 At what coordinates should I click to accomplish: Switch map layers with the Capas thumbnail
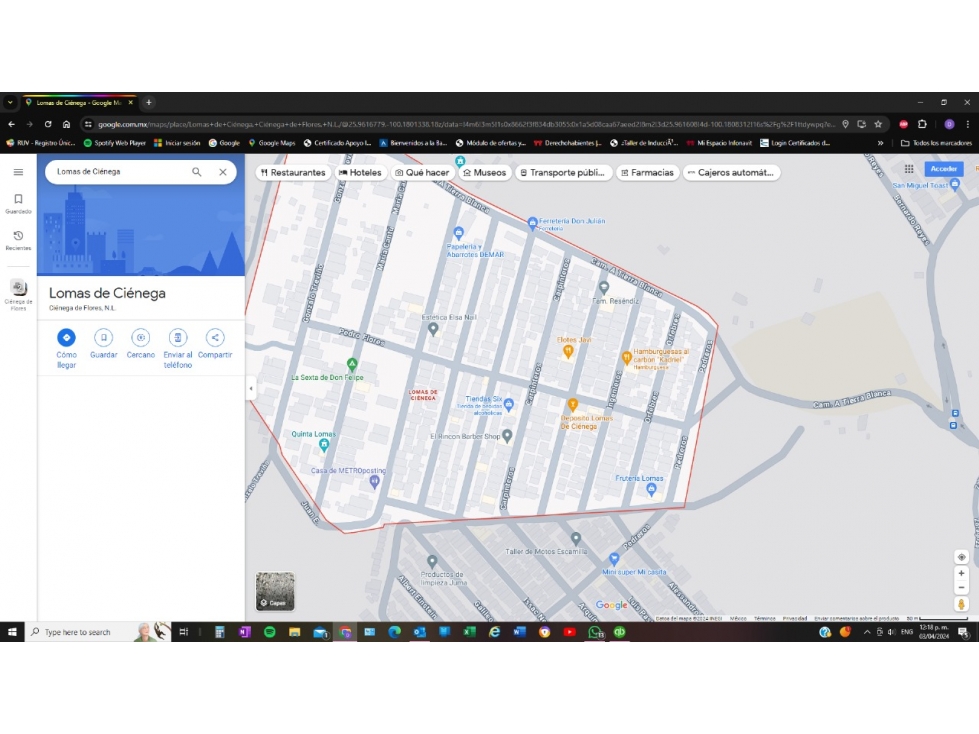click(x=275, y=591)
